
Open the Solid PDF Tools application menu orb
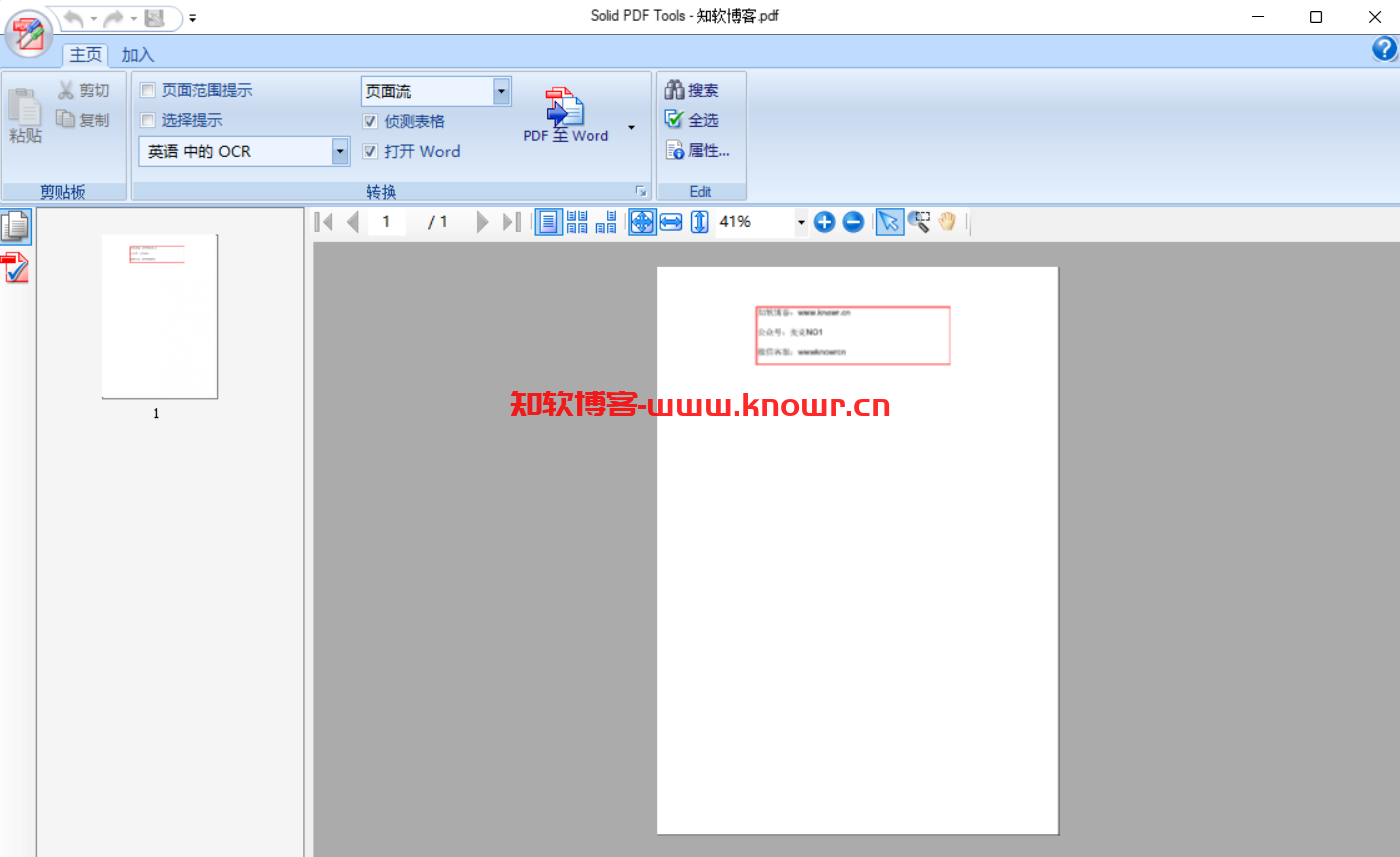(x=30, y=33)
